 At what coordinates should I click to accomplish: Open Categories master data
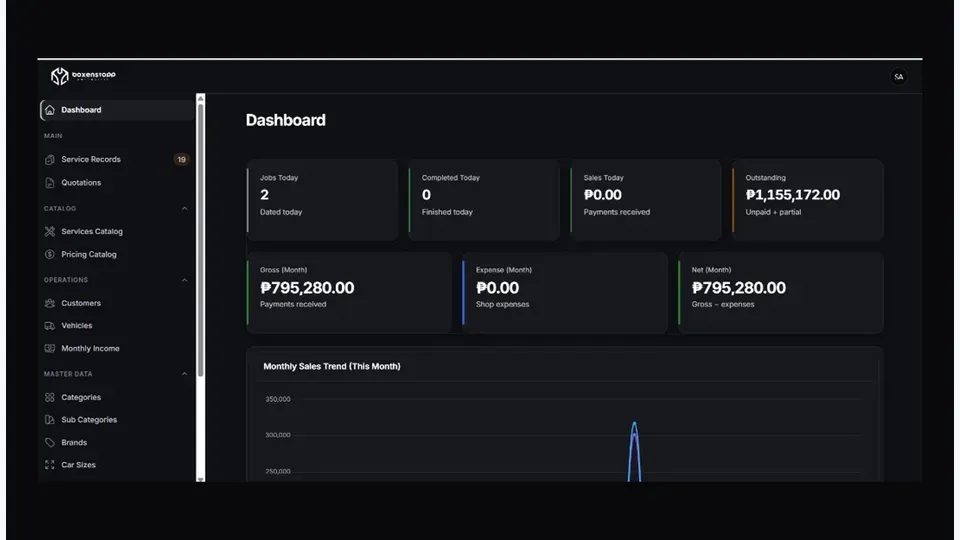(x=117, y=397)
